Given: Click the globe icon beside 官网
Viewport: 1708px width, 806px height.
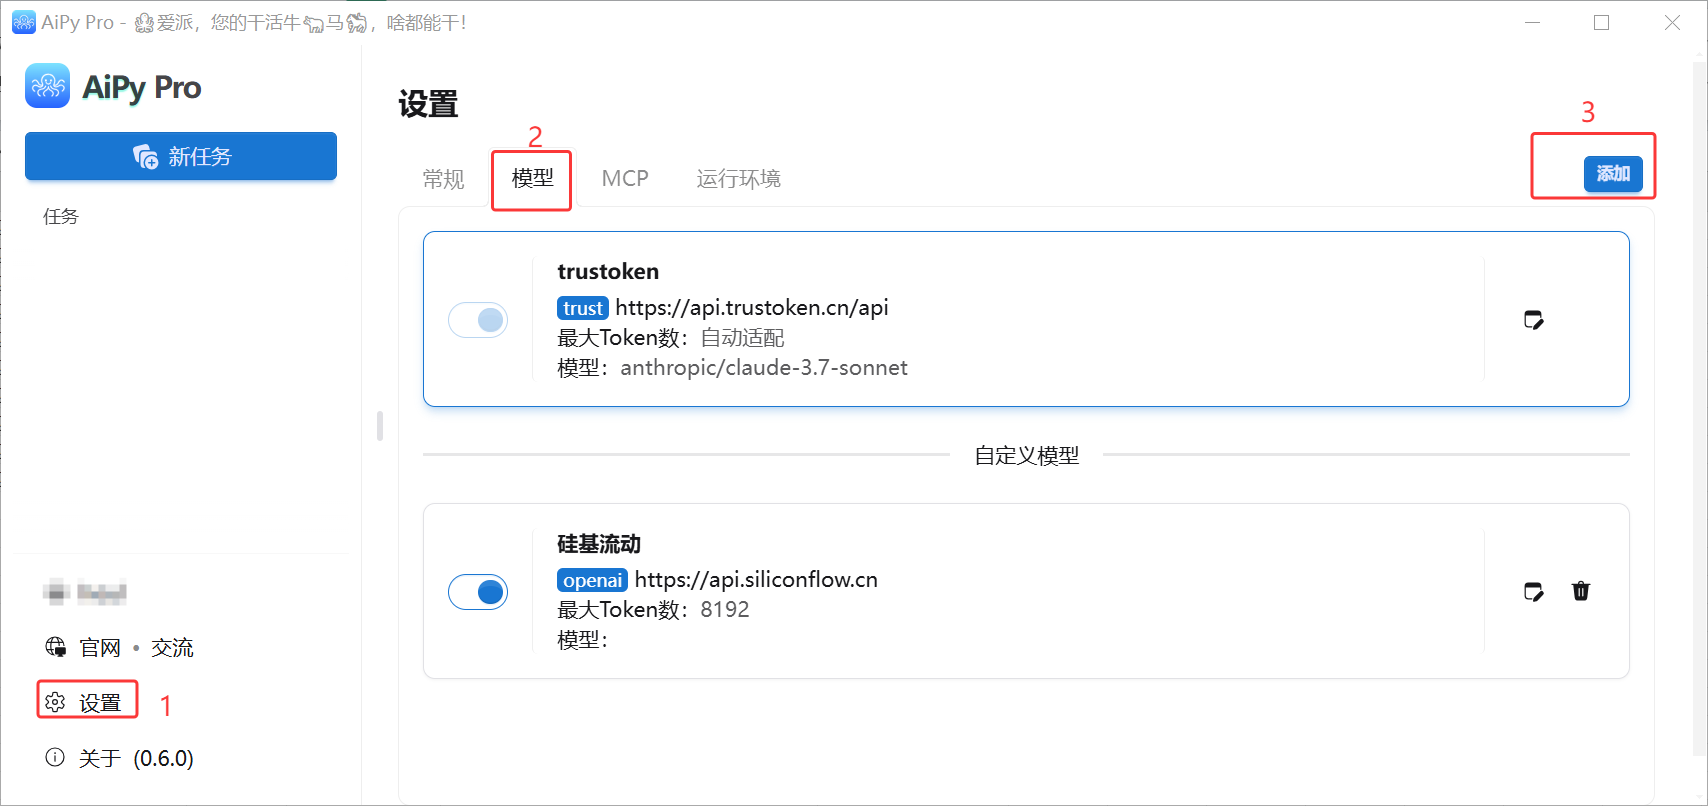Looking at the screenshot, I should (56, 647).
